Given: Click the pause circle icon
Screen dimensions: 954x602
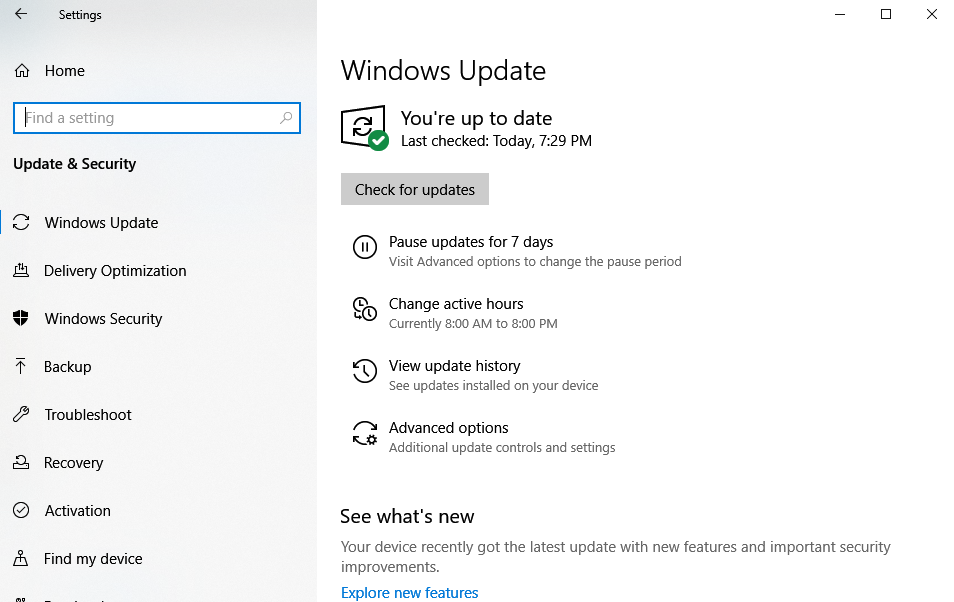Looking at the screenshot, I should (x=364, y=247).
